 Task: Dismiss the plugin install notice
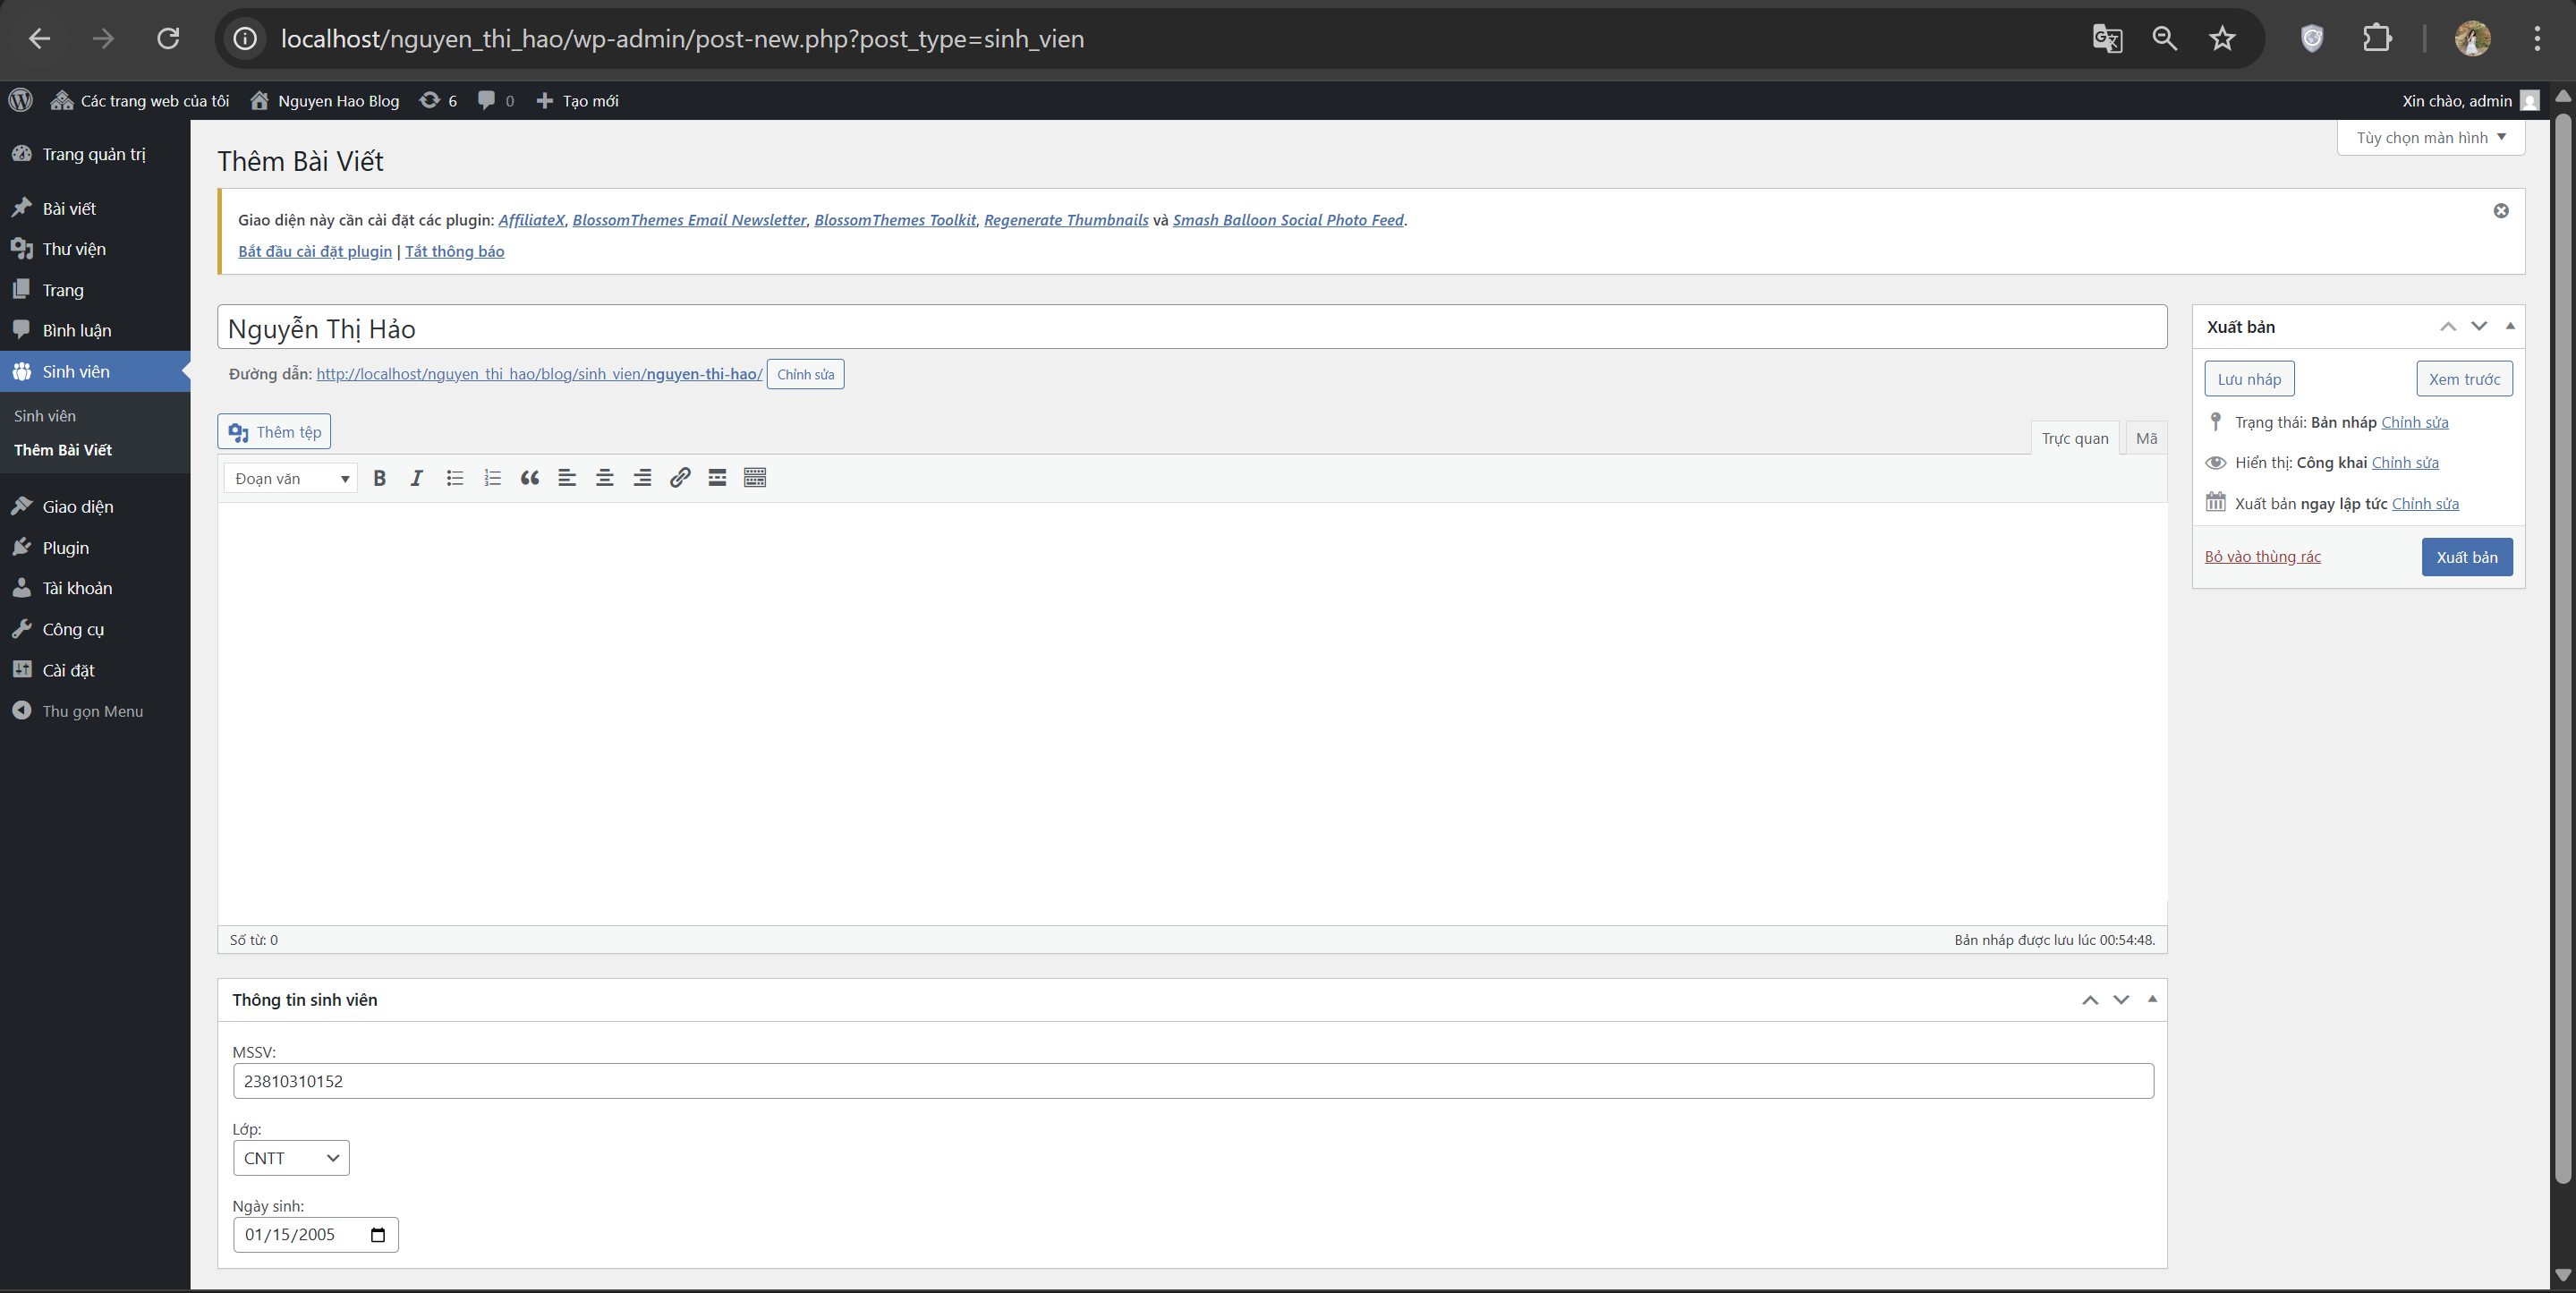pos(2500,211)
